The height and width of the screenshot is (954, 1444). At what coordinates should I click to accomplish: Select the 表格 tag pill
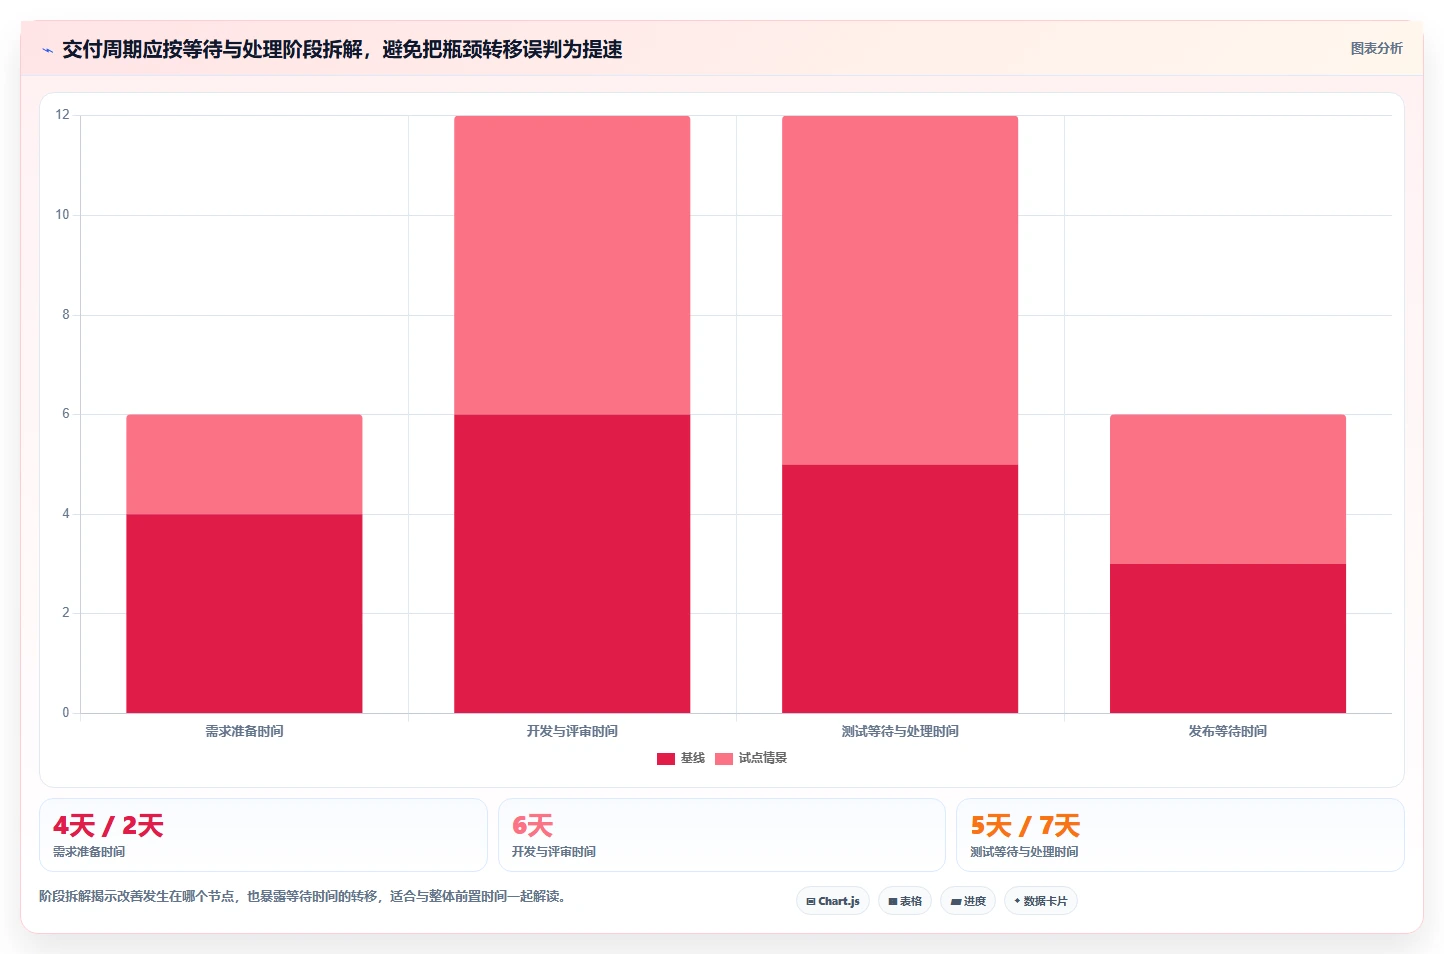[x=905, y=901]
